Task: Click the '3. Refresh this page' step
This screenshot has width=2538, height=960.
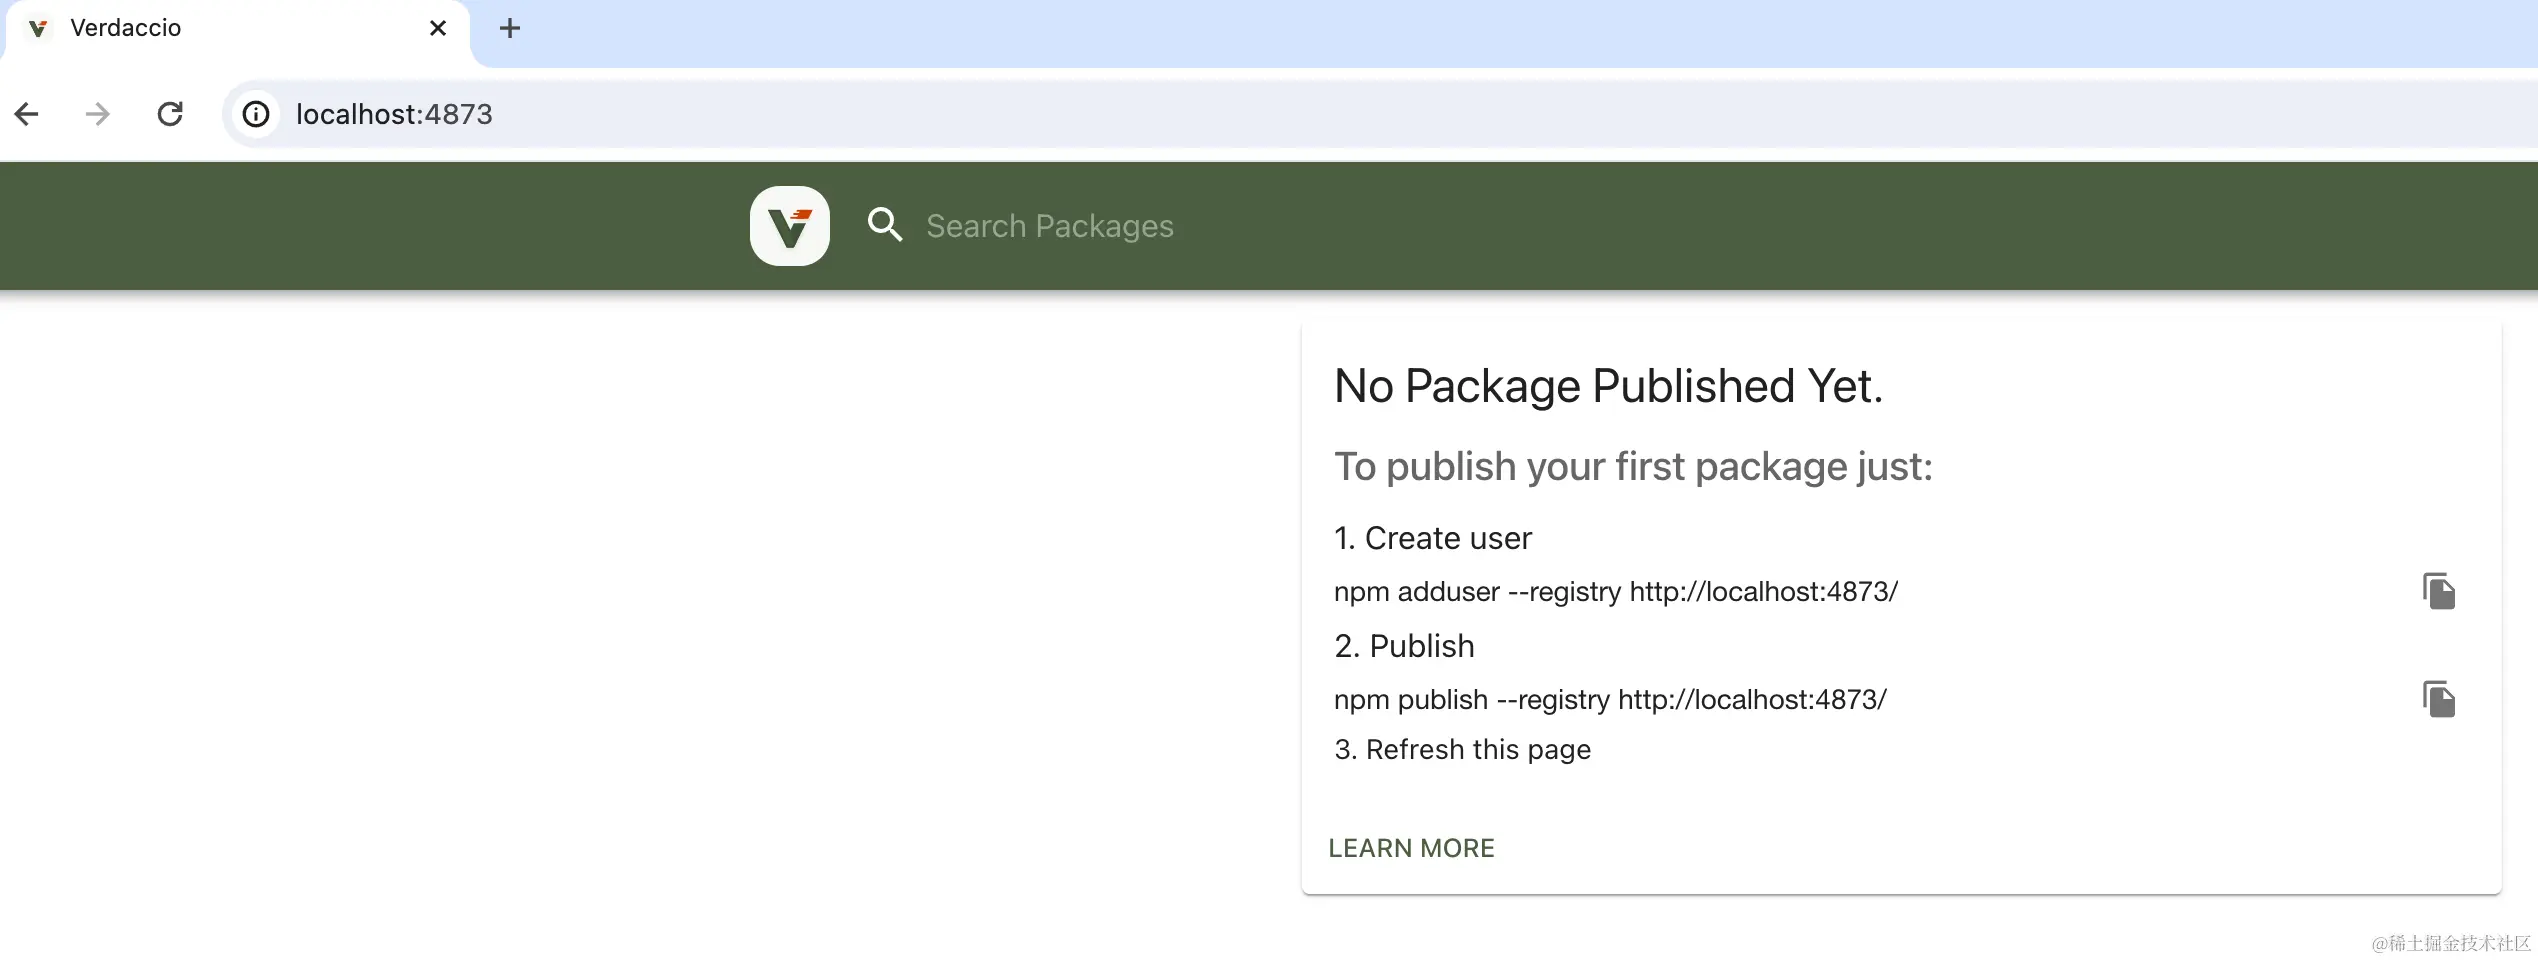Action: point(1462,749)
